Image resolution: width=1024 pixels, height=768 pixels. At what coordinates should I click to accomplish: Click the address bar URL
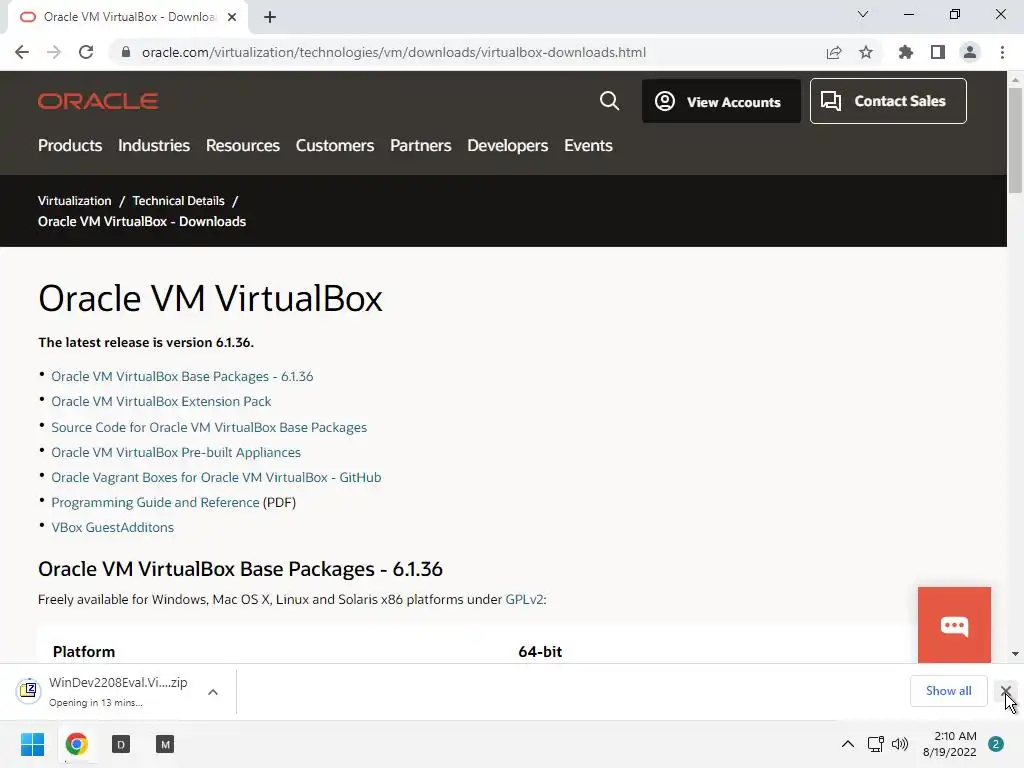[x=394, y=52]
